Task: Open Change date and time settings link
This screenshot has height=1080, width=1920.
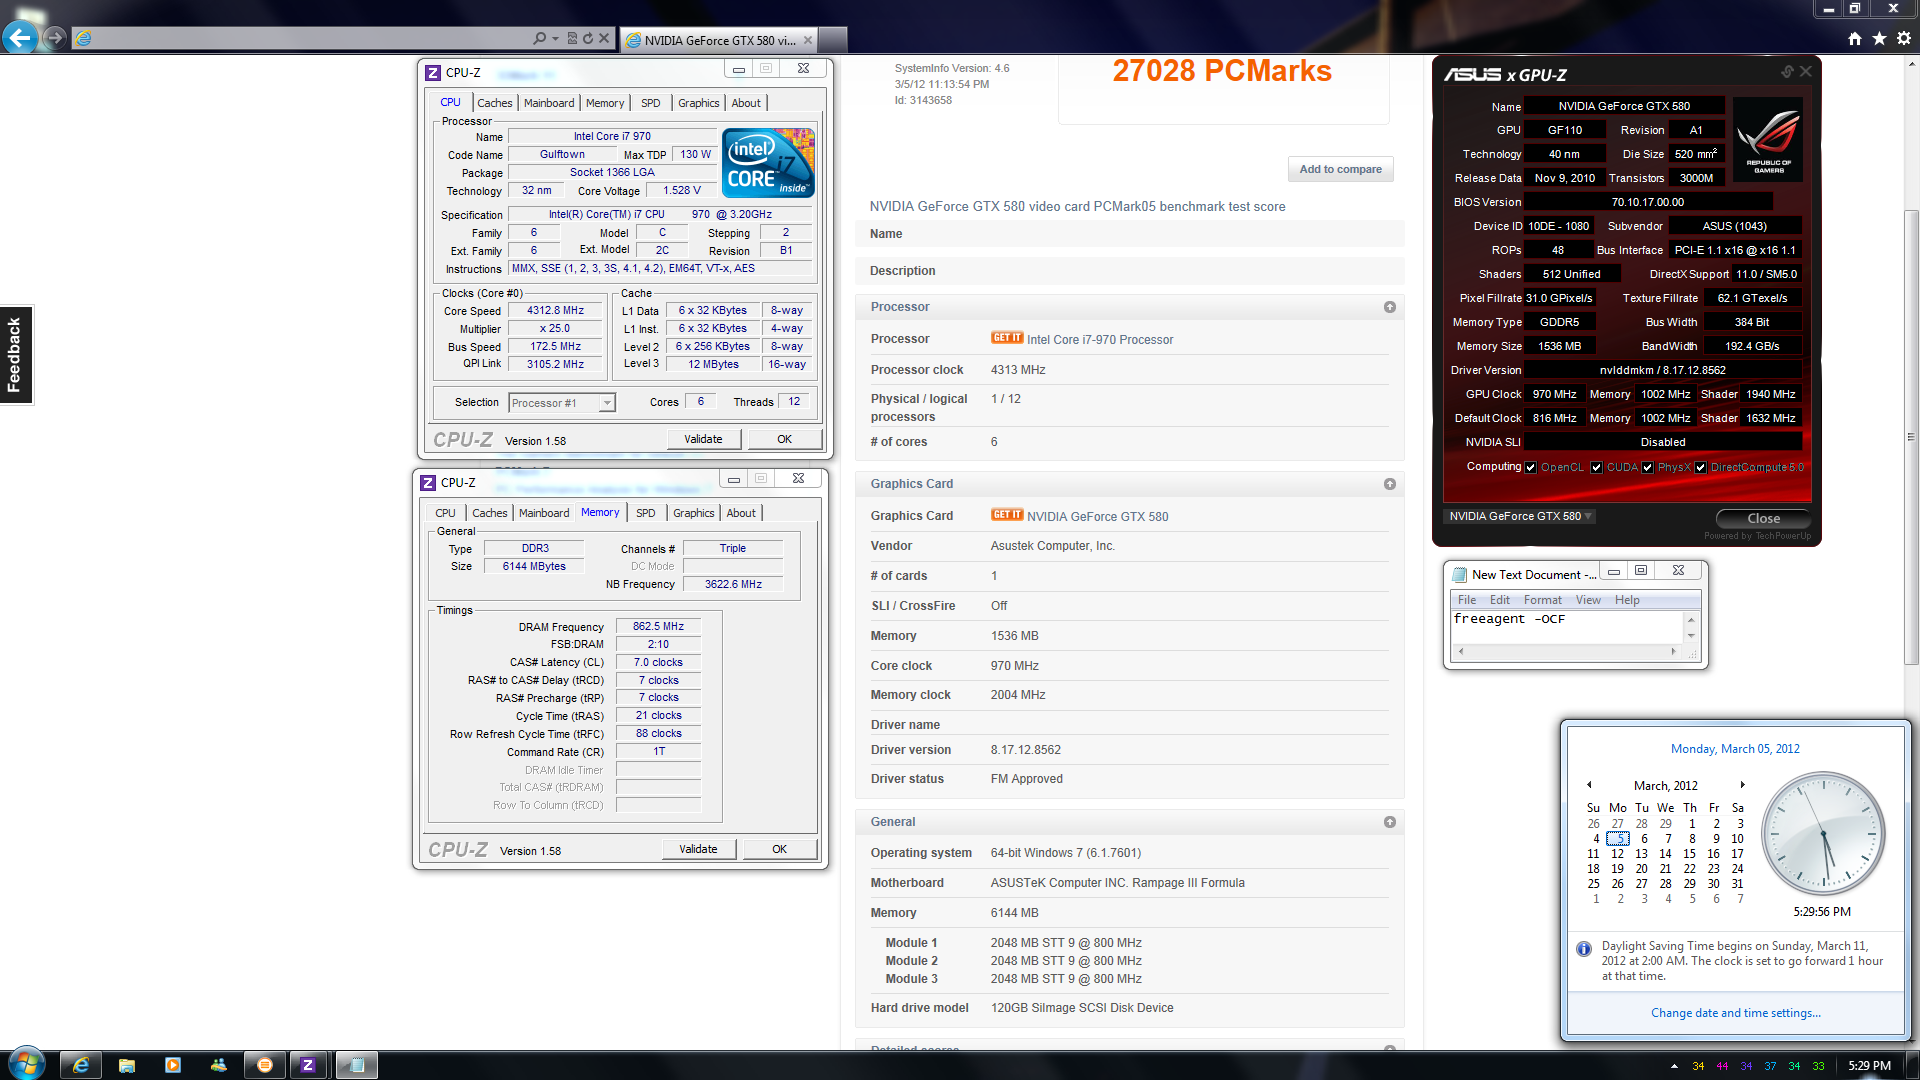Action: click(x=1735, y=1013)
